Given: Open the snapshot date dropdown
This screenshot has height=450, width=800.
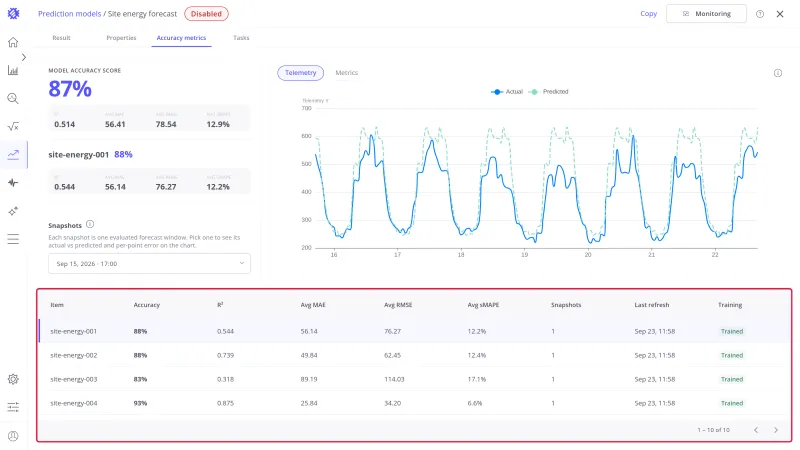Looking at the screenshot, I should (x=149, y=264).
